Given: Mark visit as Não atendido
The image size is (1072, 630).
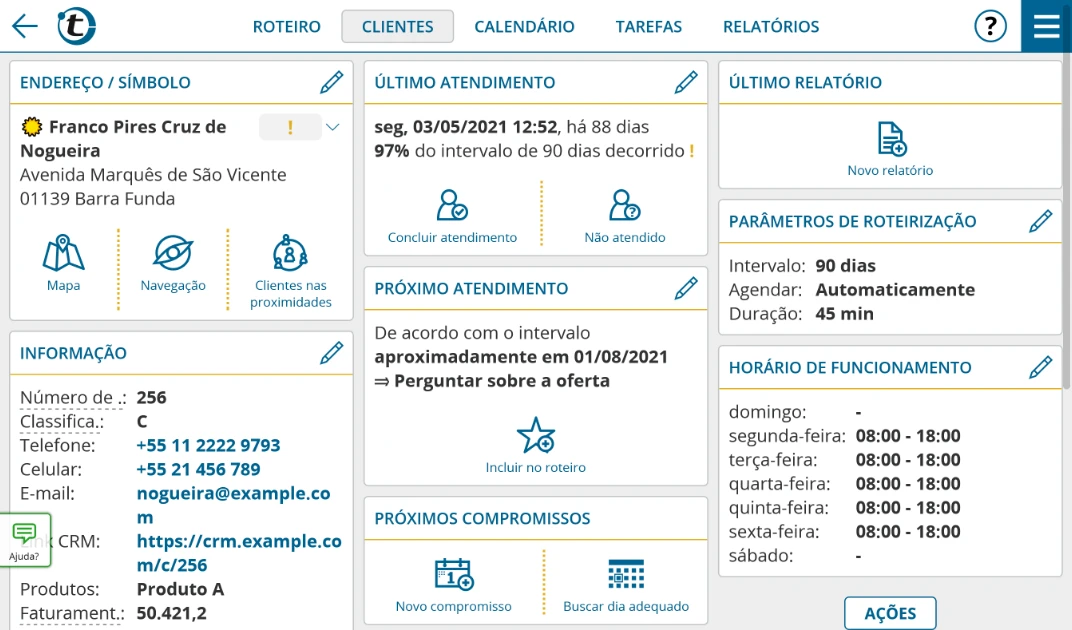Looking at the screenshot, I should click(625, 205).
